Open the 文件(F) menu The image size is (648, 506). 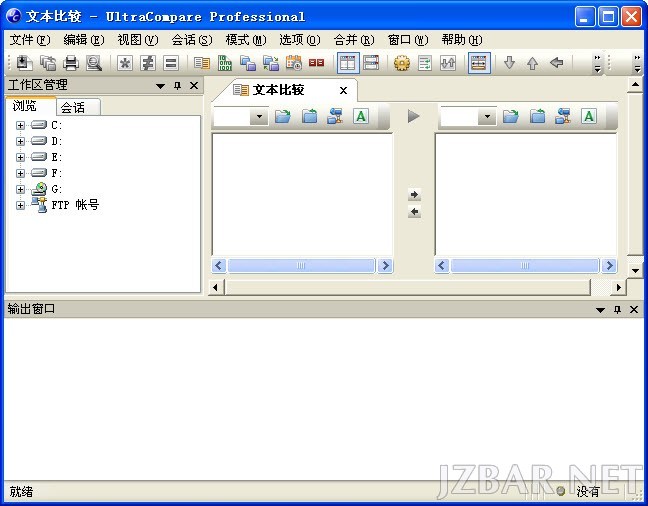(30, 40)
